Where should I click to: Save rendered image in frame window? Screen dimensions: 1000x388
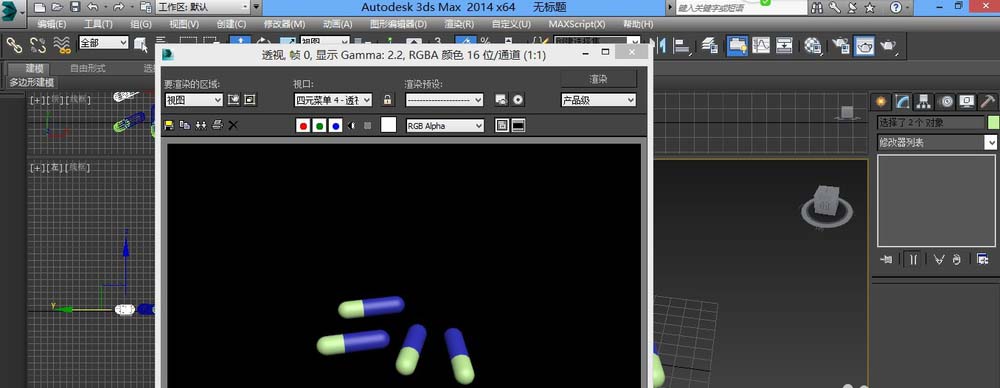tap(169, 125)
